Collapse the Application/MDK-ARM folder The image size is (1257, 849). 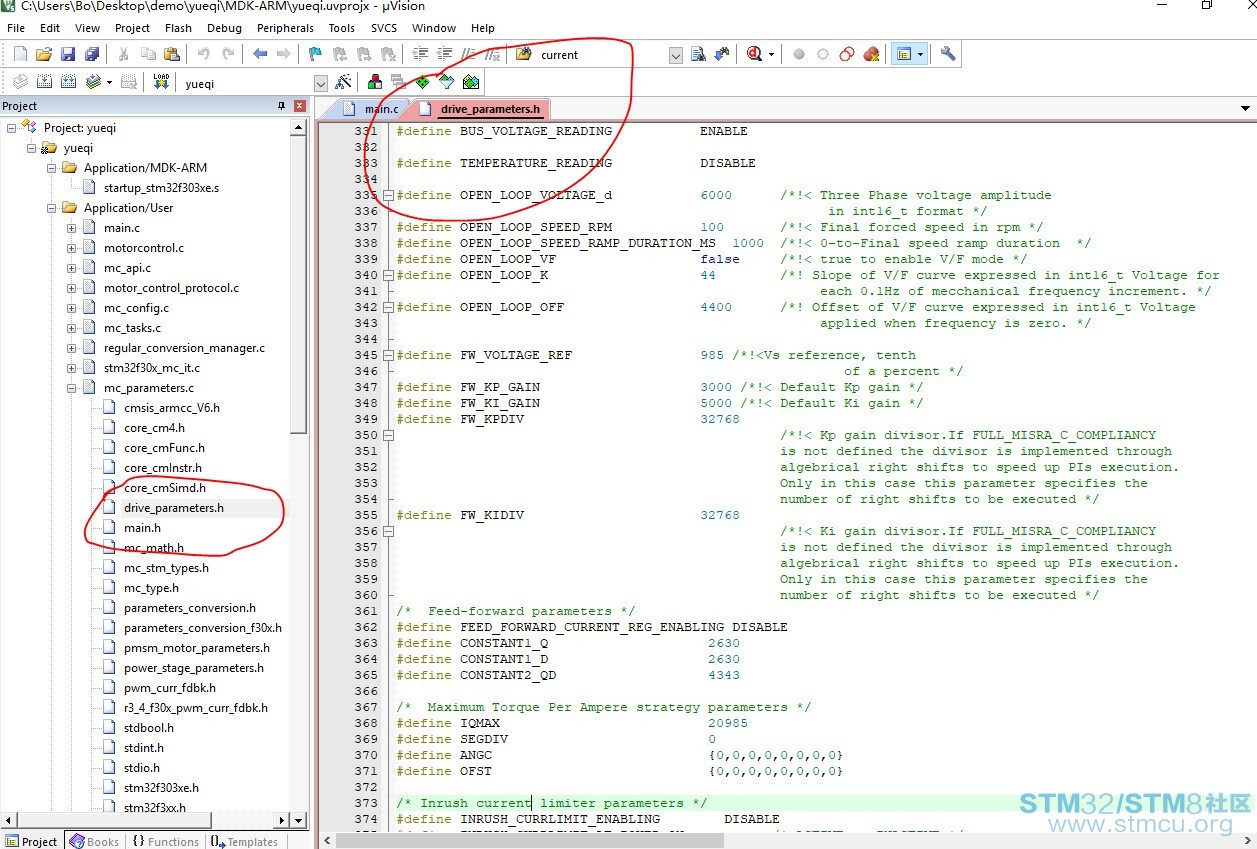click(x=52, y=168)
